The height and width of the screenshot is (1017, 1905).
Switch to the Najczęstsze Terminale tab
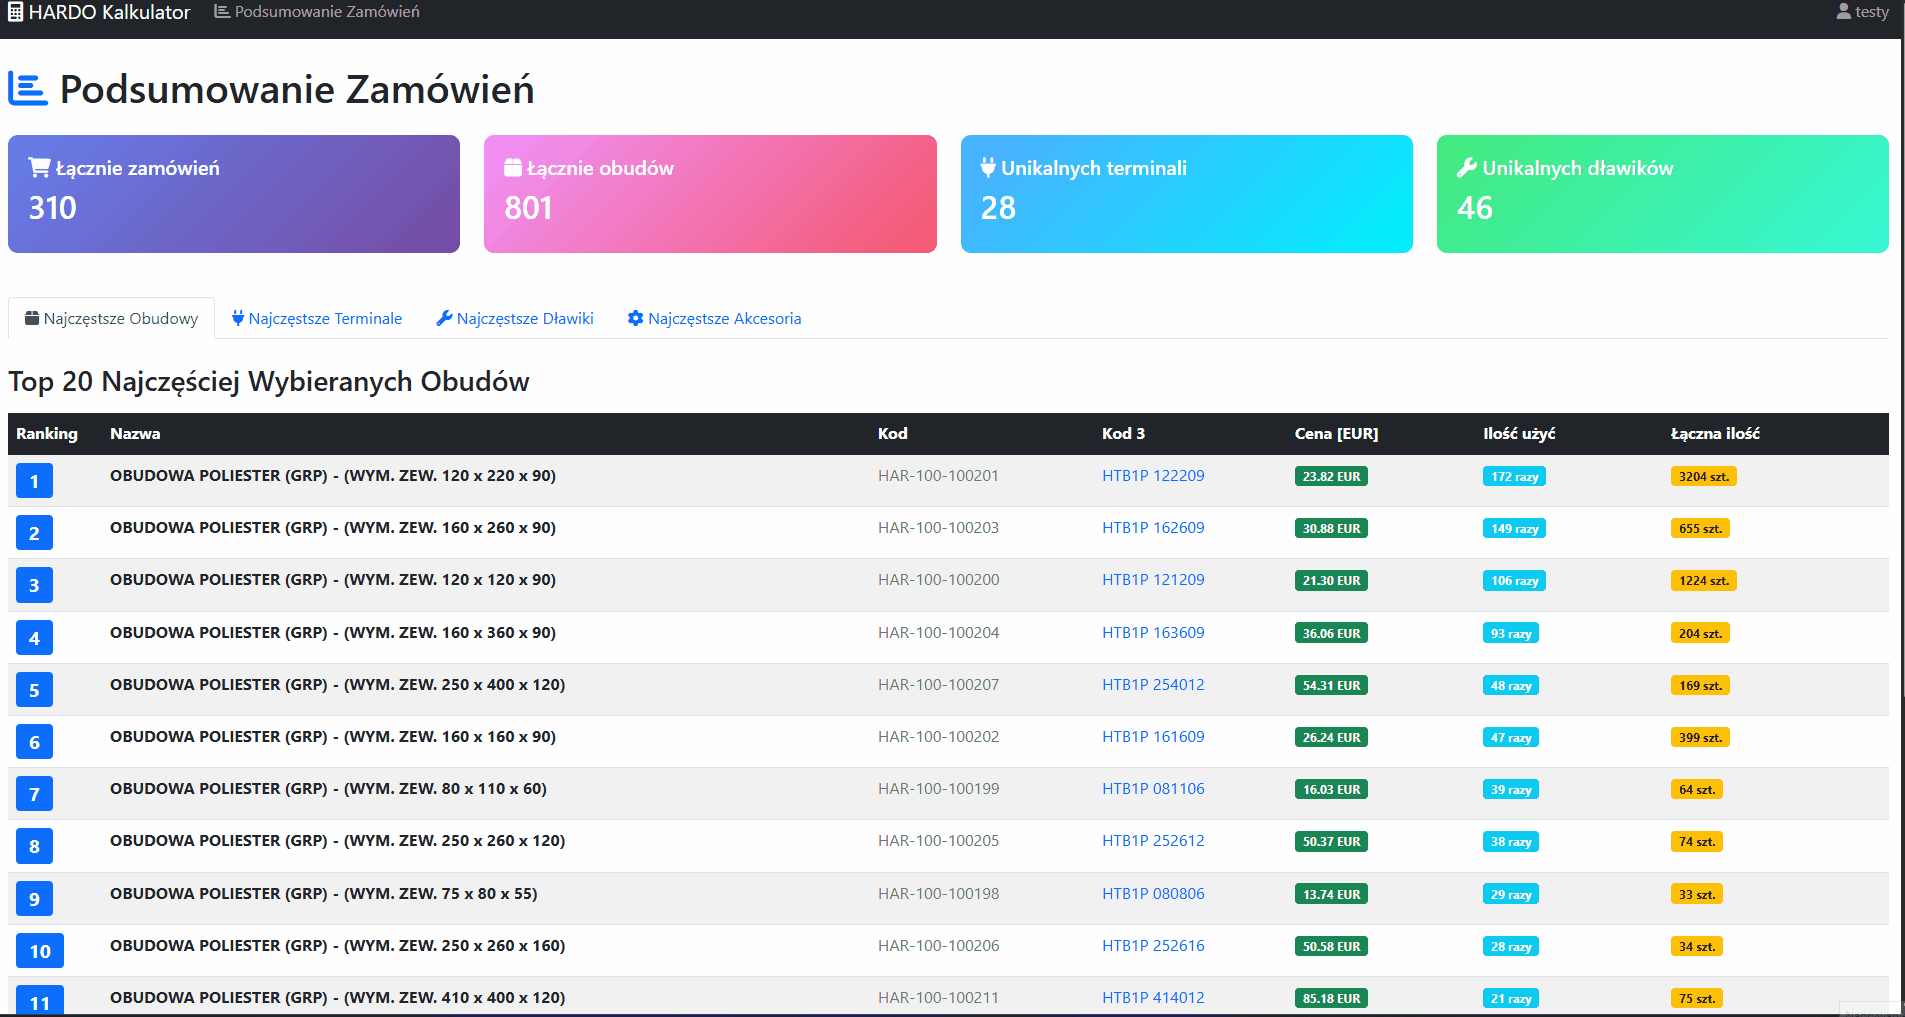click(x=316, y=318)
